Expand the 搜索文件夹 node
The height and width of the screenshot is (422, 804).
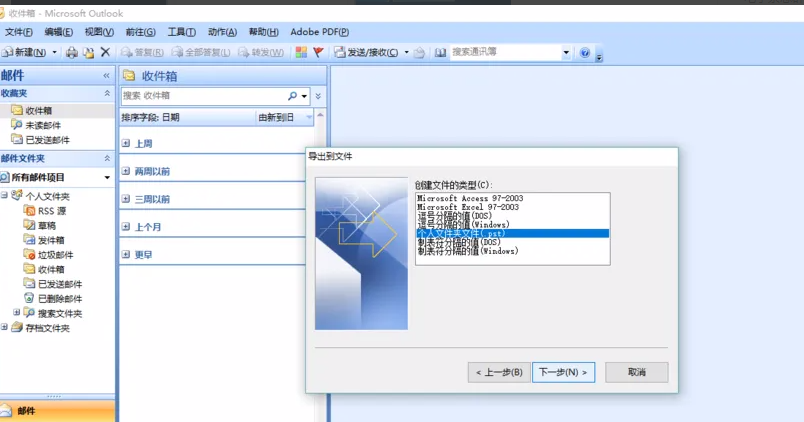16,312
